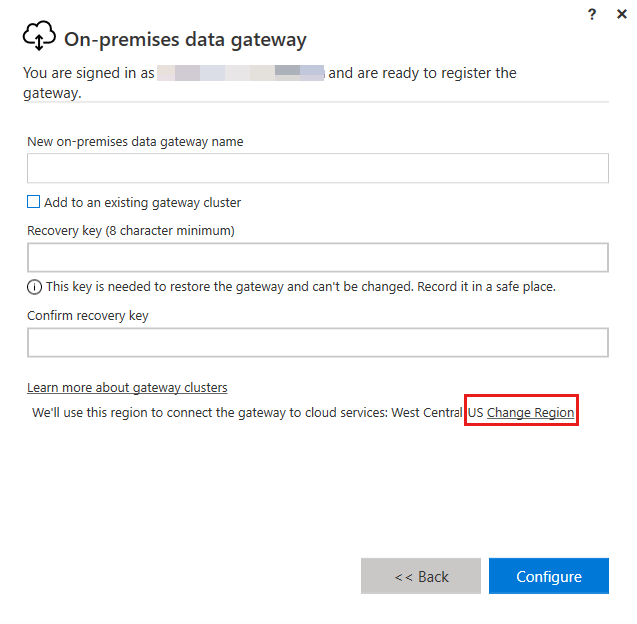The image size is (637, 624).
Task: Click the info icon beside recovery key note
Action: [35, 287]
